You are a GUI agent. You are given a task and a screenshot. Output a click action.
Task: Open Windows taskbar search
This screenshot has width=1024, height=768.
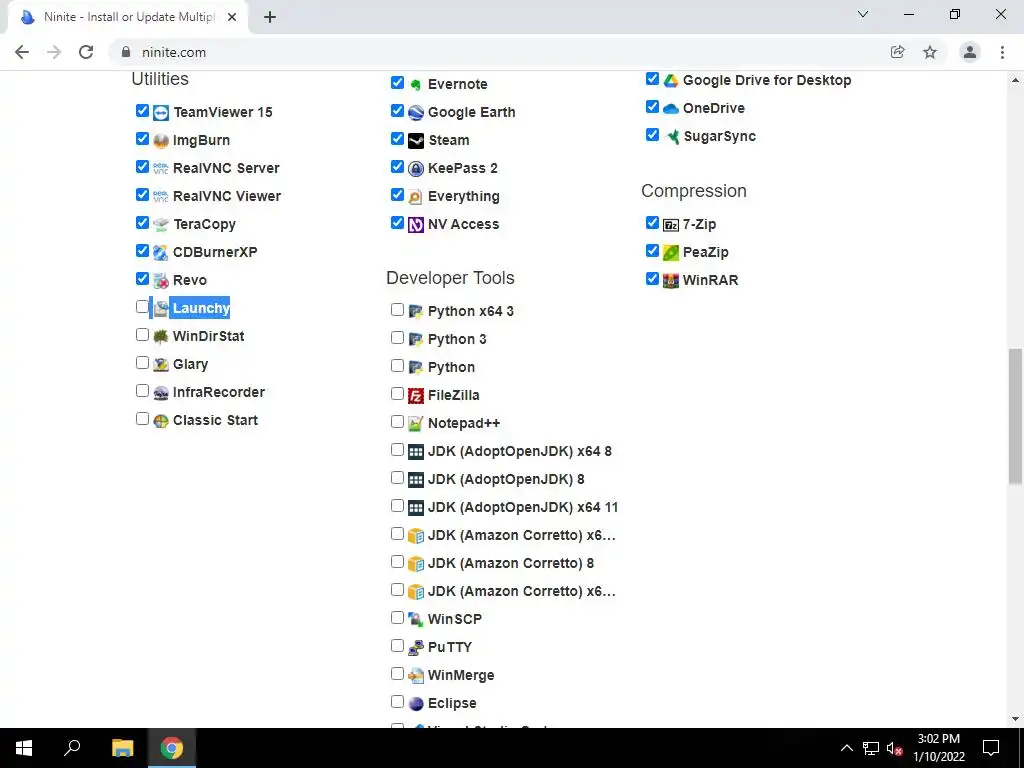point(72,748)
